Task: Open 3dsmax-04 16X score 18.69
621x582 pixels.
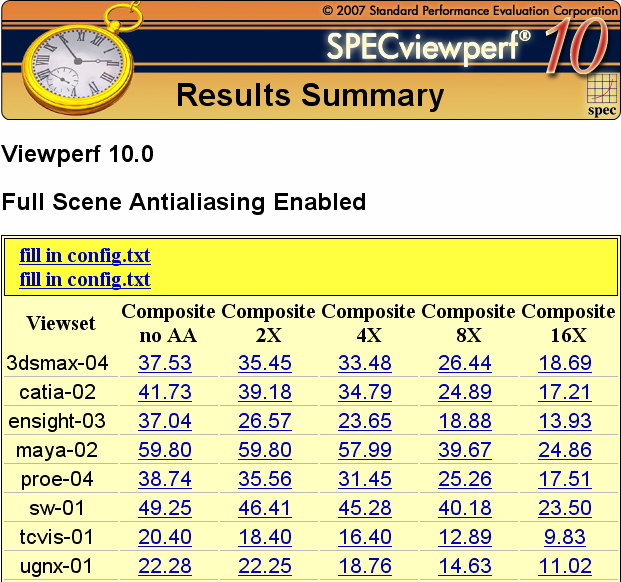Action: pos(565,363)
